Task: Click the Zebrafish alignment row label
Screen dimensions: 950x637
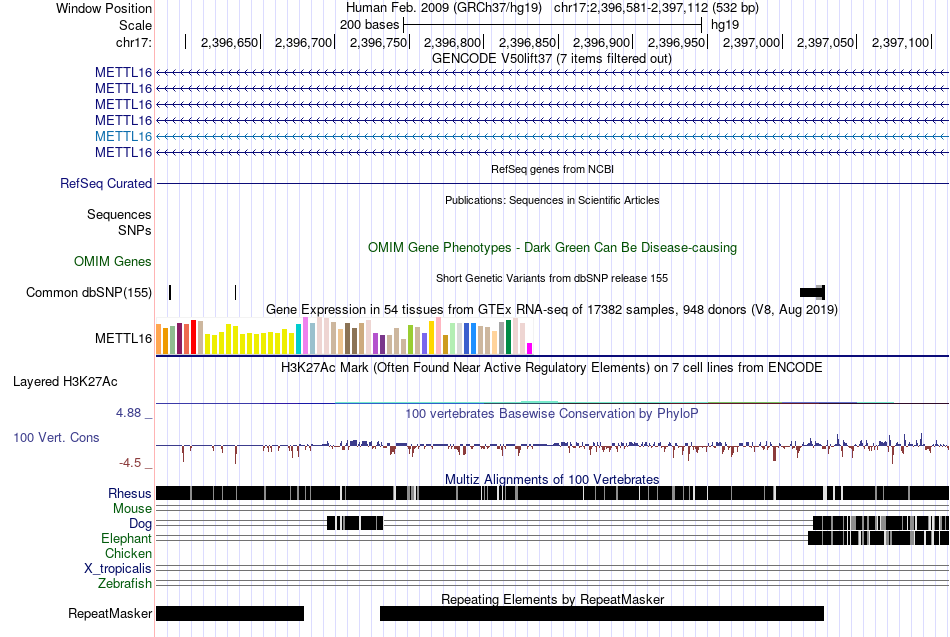Action: click(125, 583)
